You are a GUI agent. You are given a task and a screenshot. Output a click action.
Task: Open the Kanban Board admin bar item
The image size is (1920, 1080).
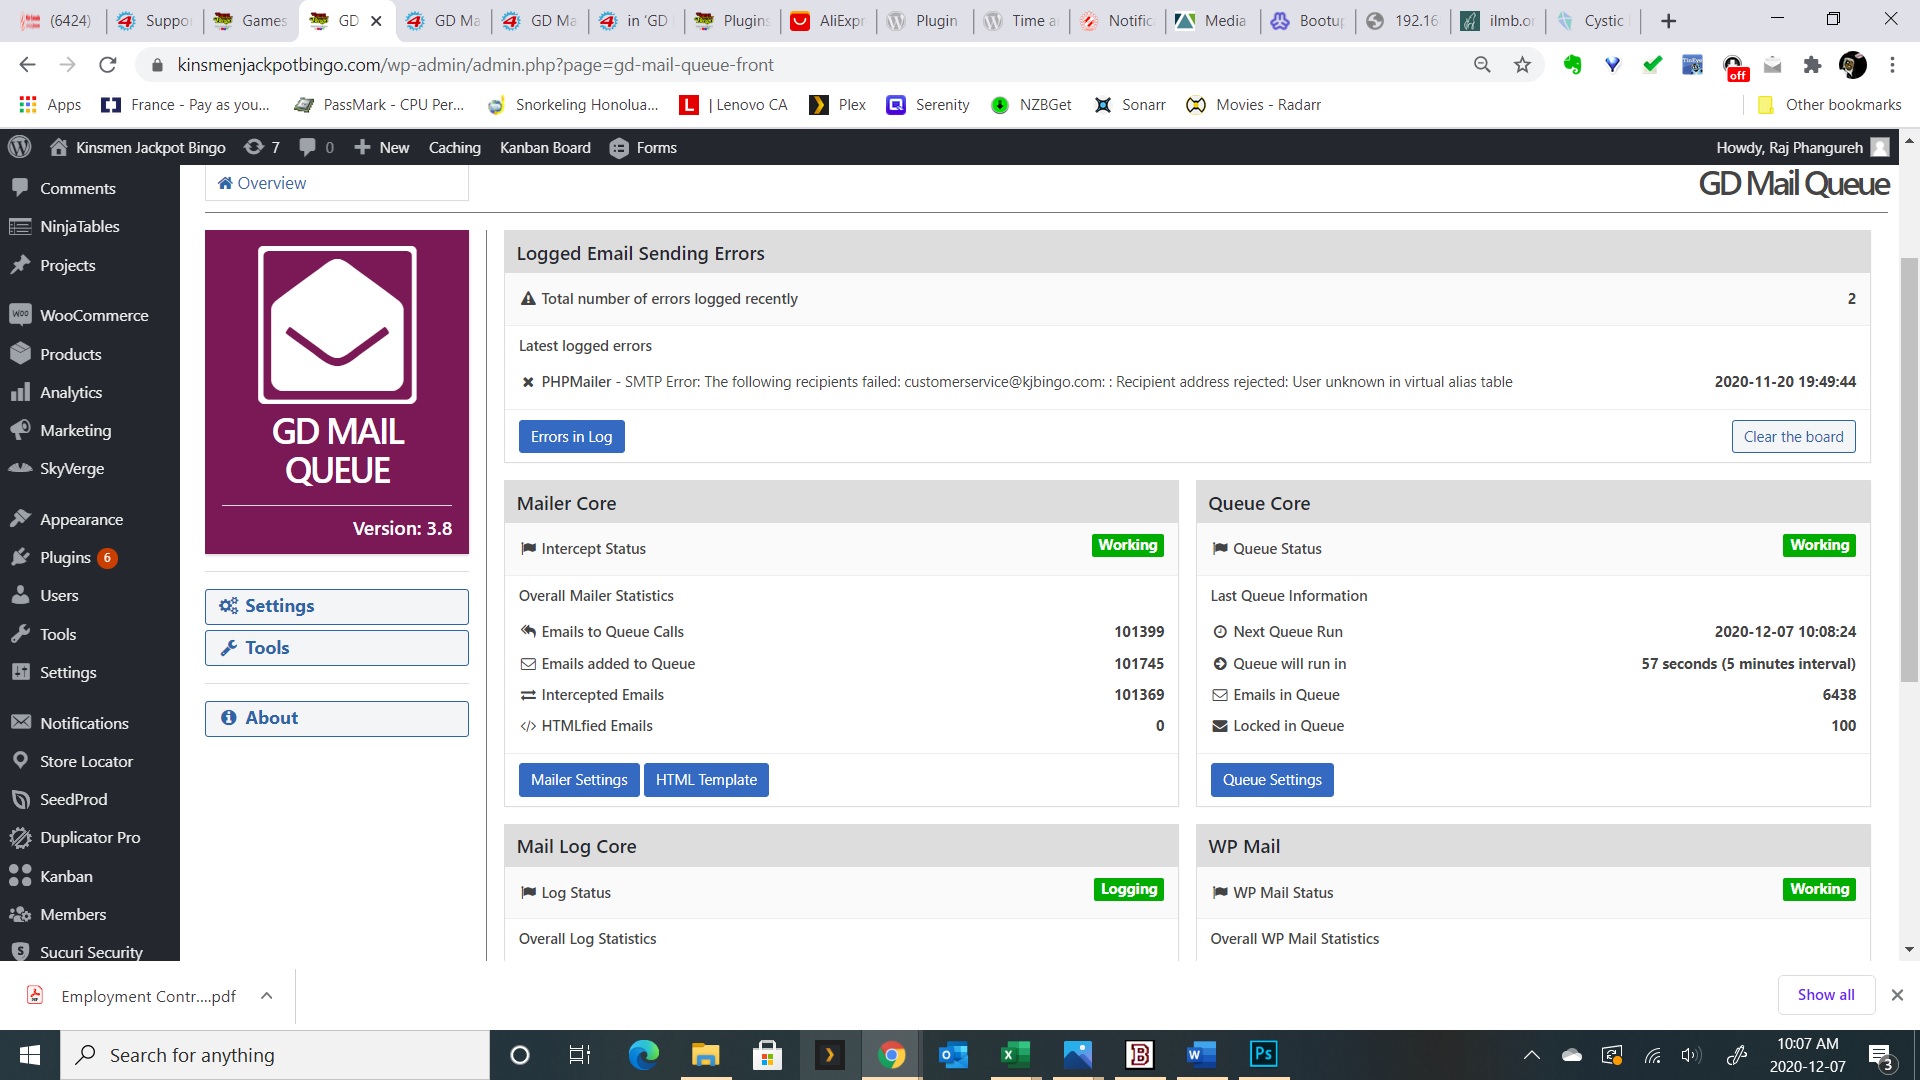click(545, 148)
